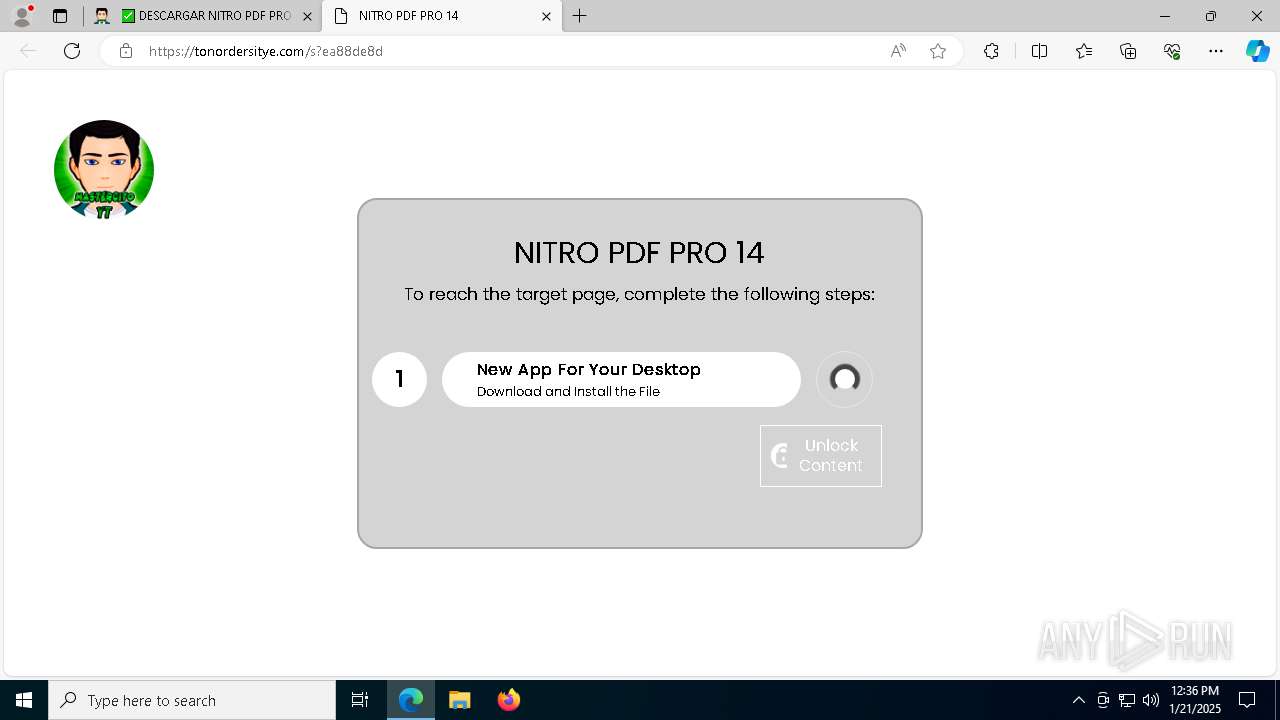The image size is (1280, 720).
Task: Select the NITRO PDF PRO 14 tab
Action: pyautogui.click(x=441, y=16)
